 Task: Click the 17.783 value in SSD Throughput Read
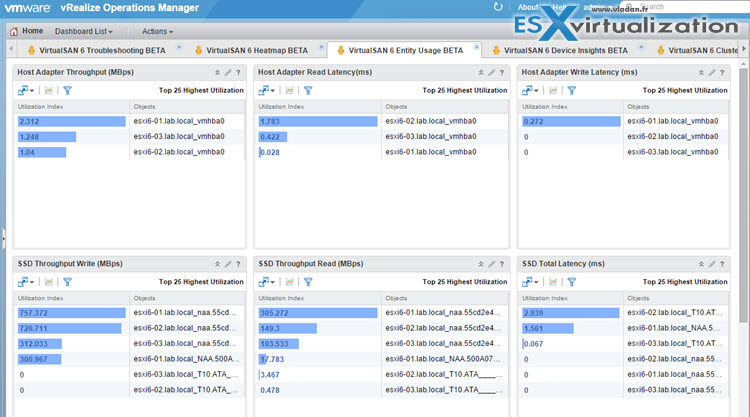pyautogui.click(x=272, y=359)
